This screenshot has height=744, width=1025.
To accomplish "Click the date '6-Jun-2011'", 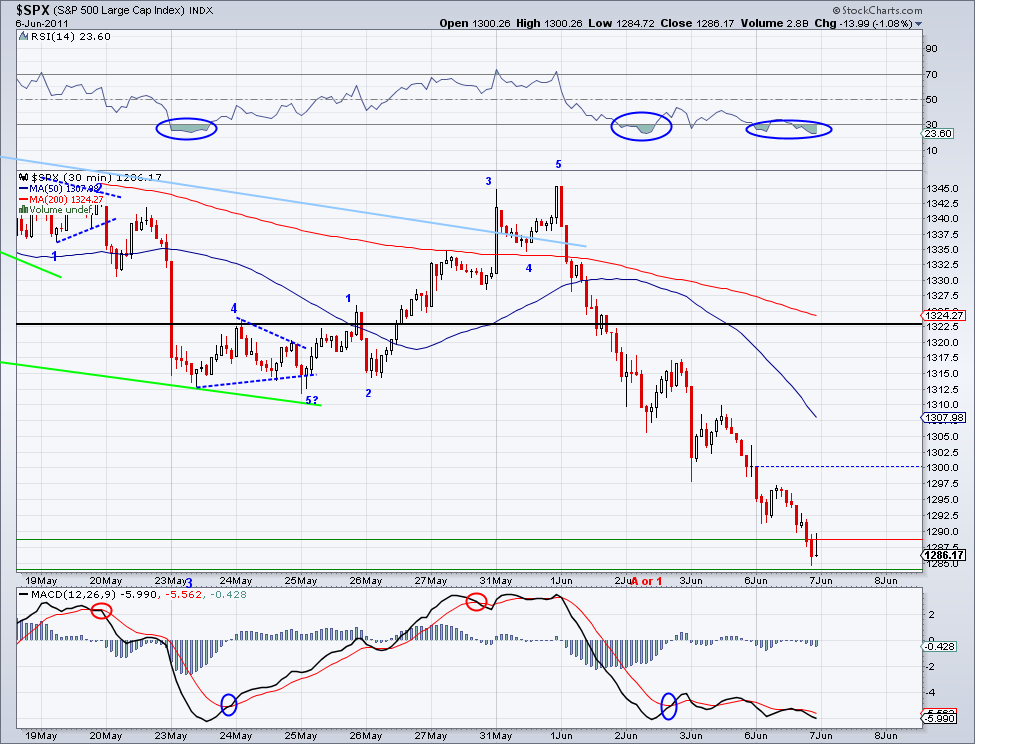I will coord(42,24).
